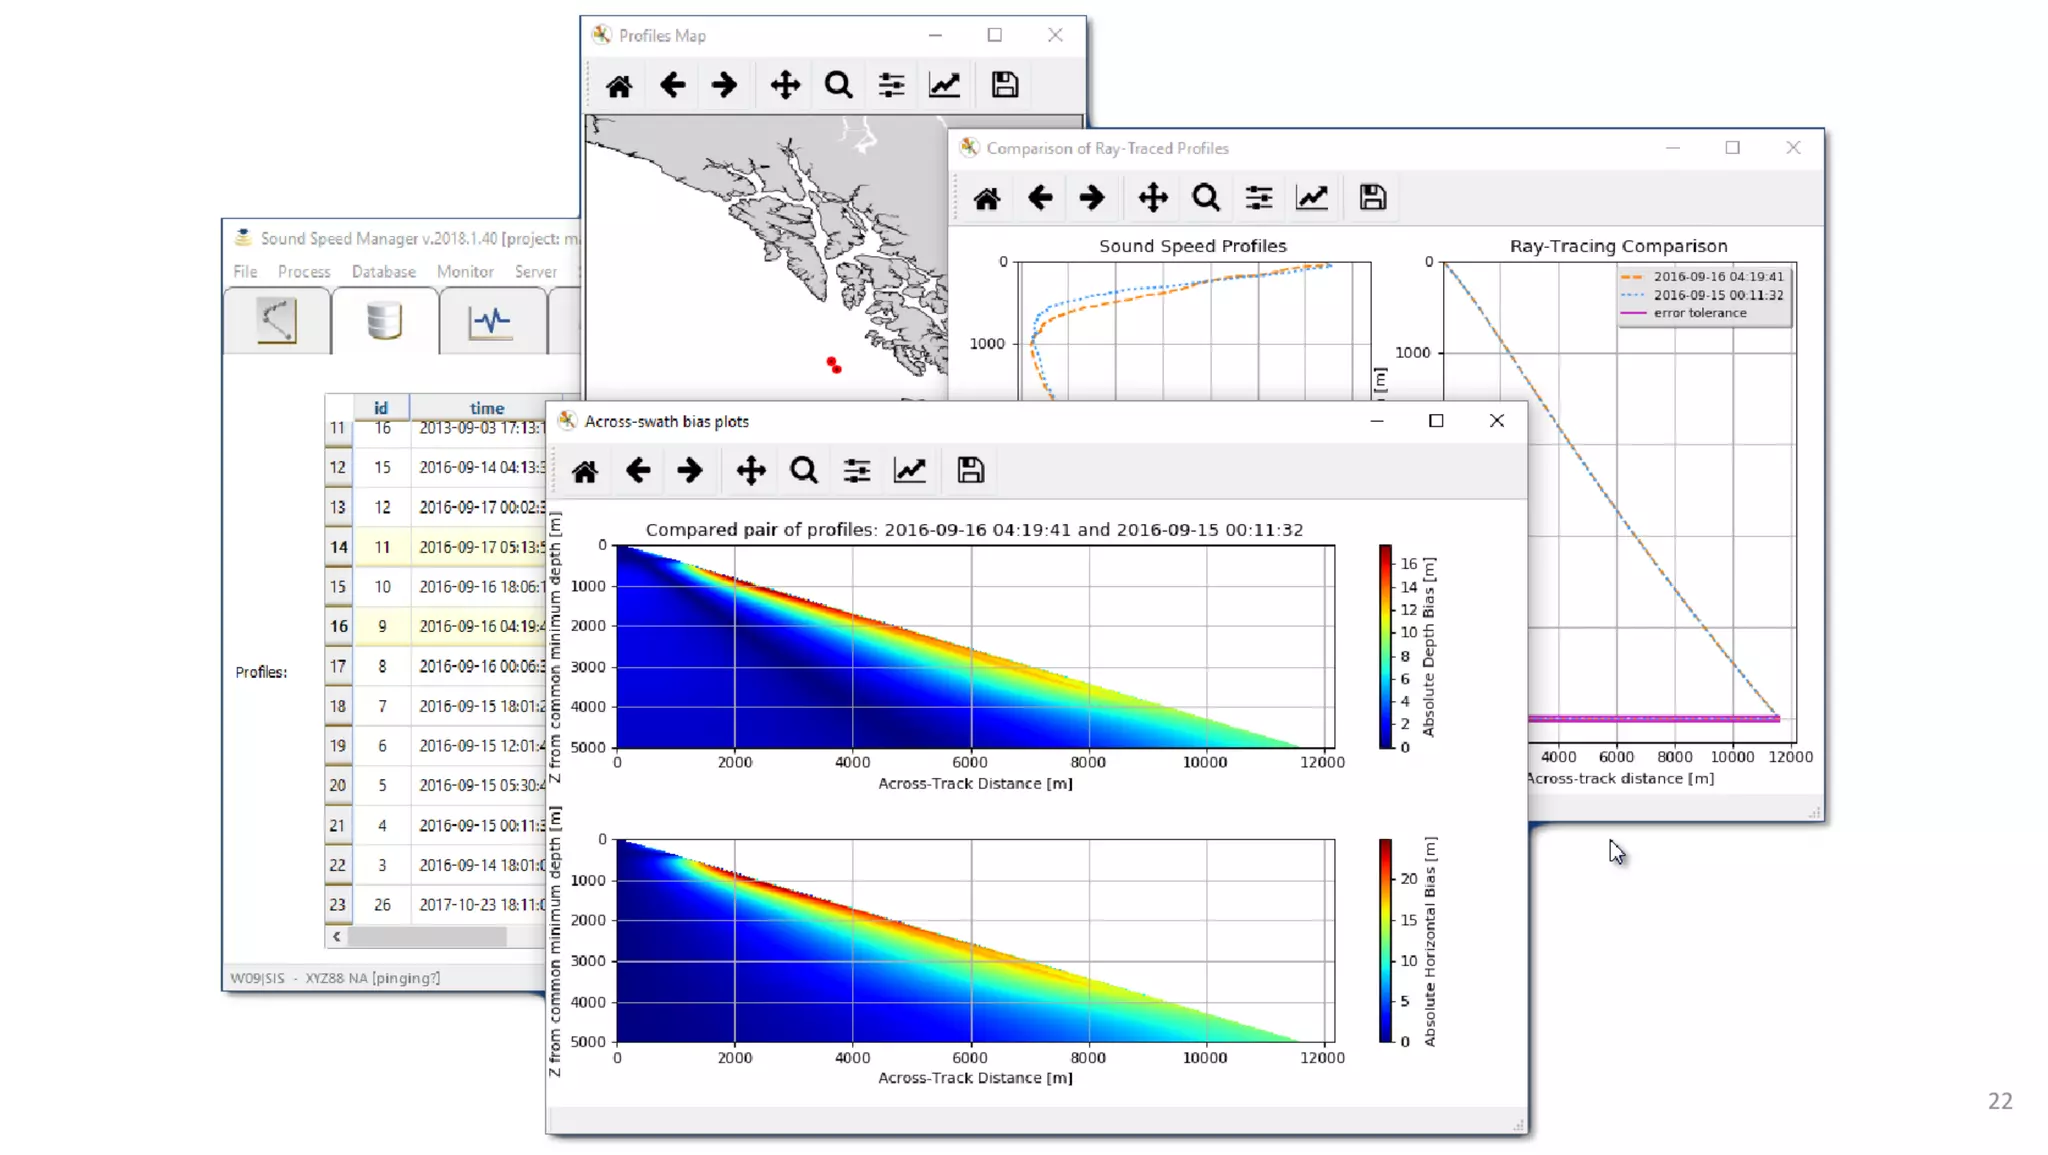Open the File menu
The width and height of the screenshot is (2048, 1155).
245,272
